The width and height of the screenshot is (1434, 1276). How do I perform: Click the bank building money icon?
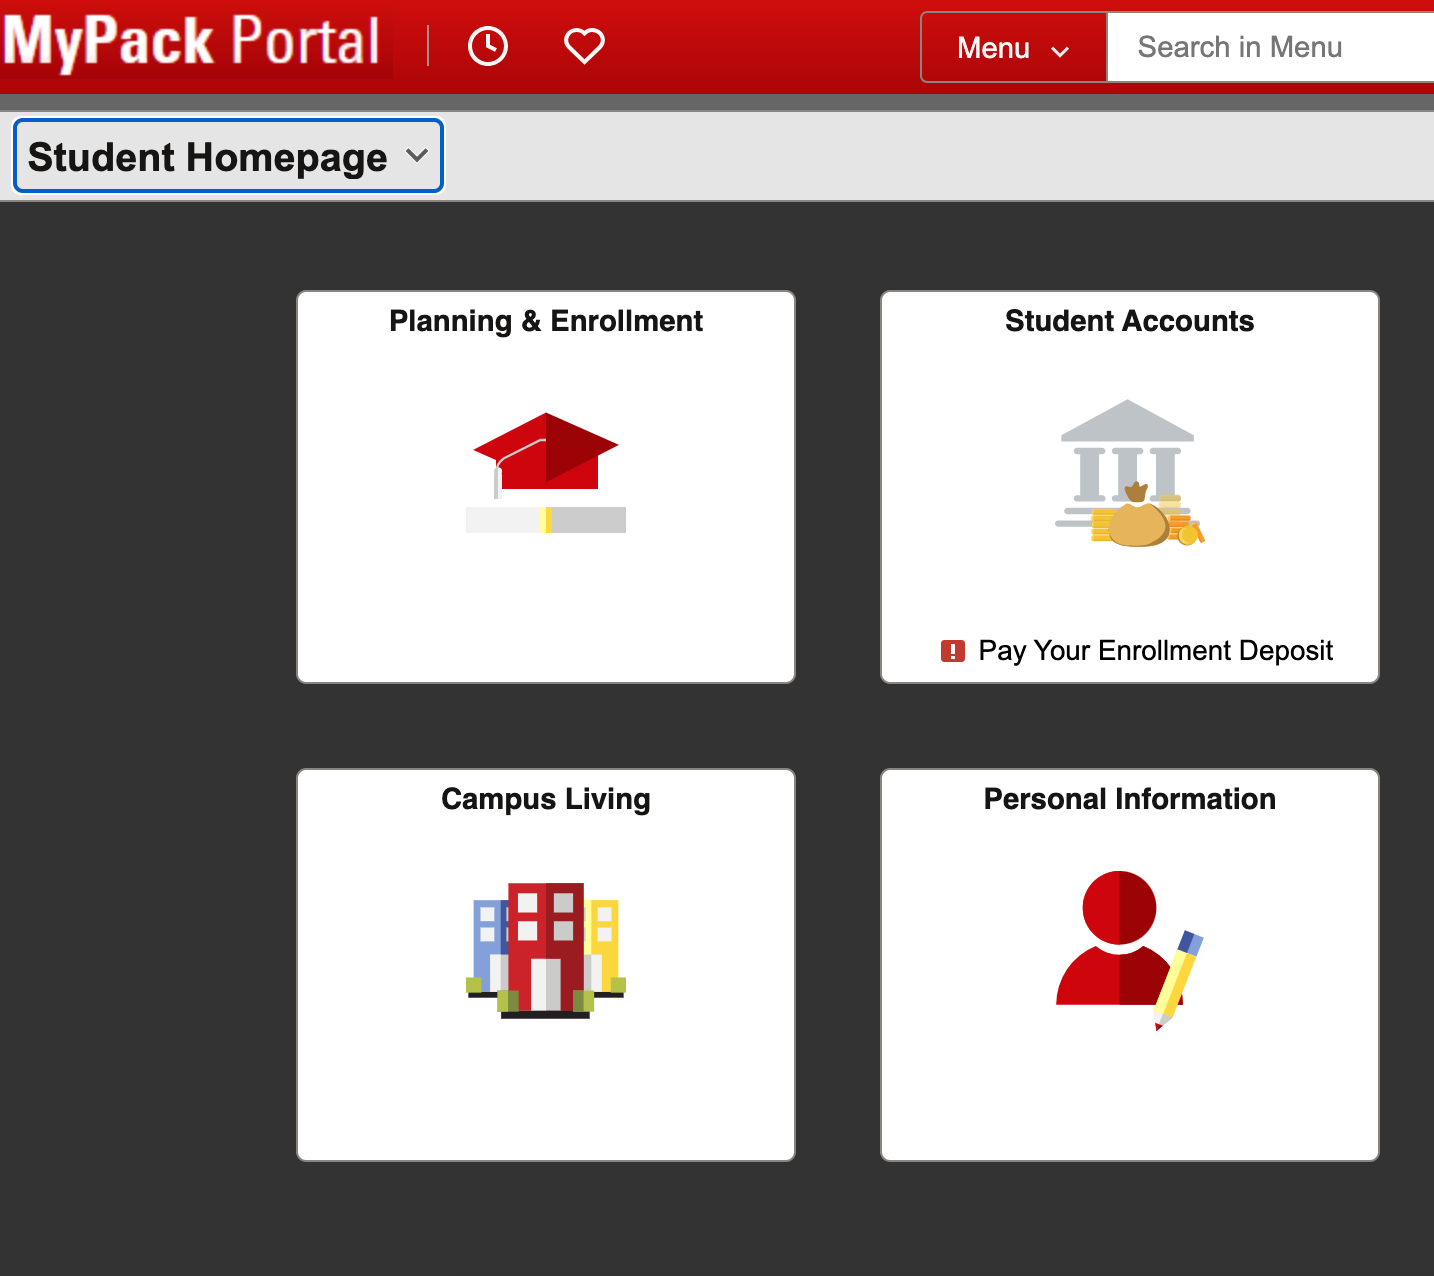[1130, 473]
